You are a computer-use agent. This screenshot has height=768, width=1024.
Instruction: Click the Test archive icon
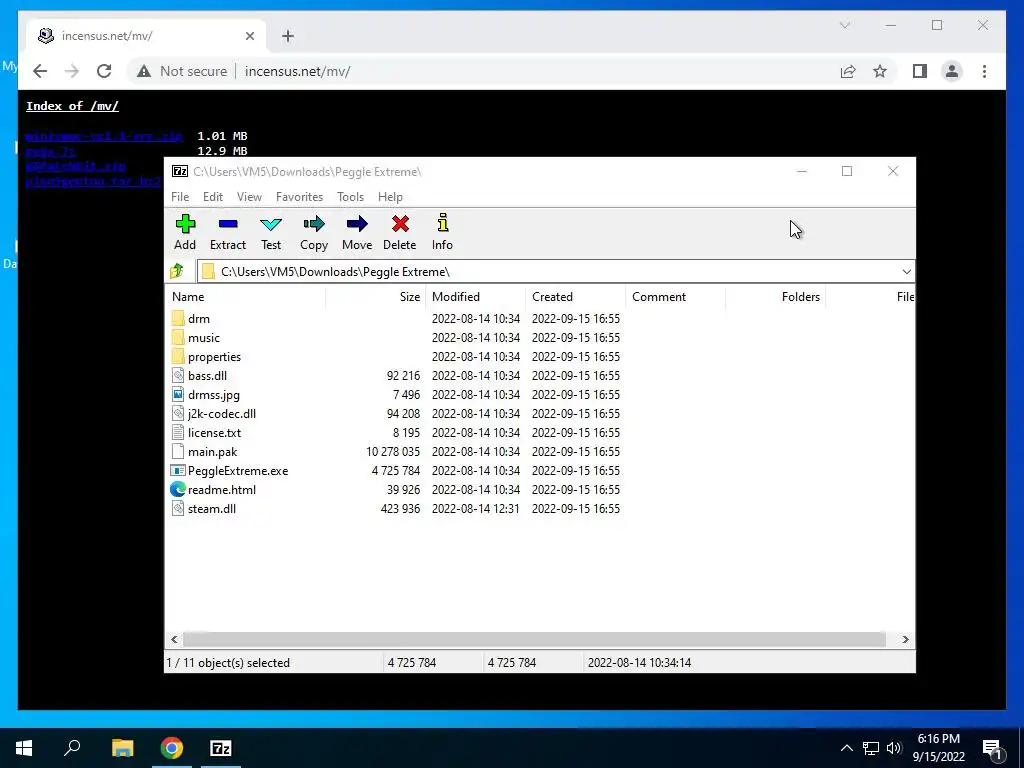point(271,224)
